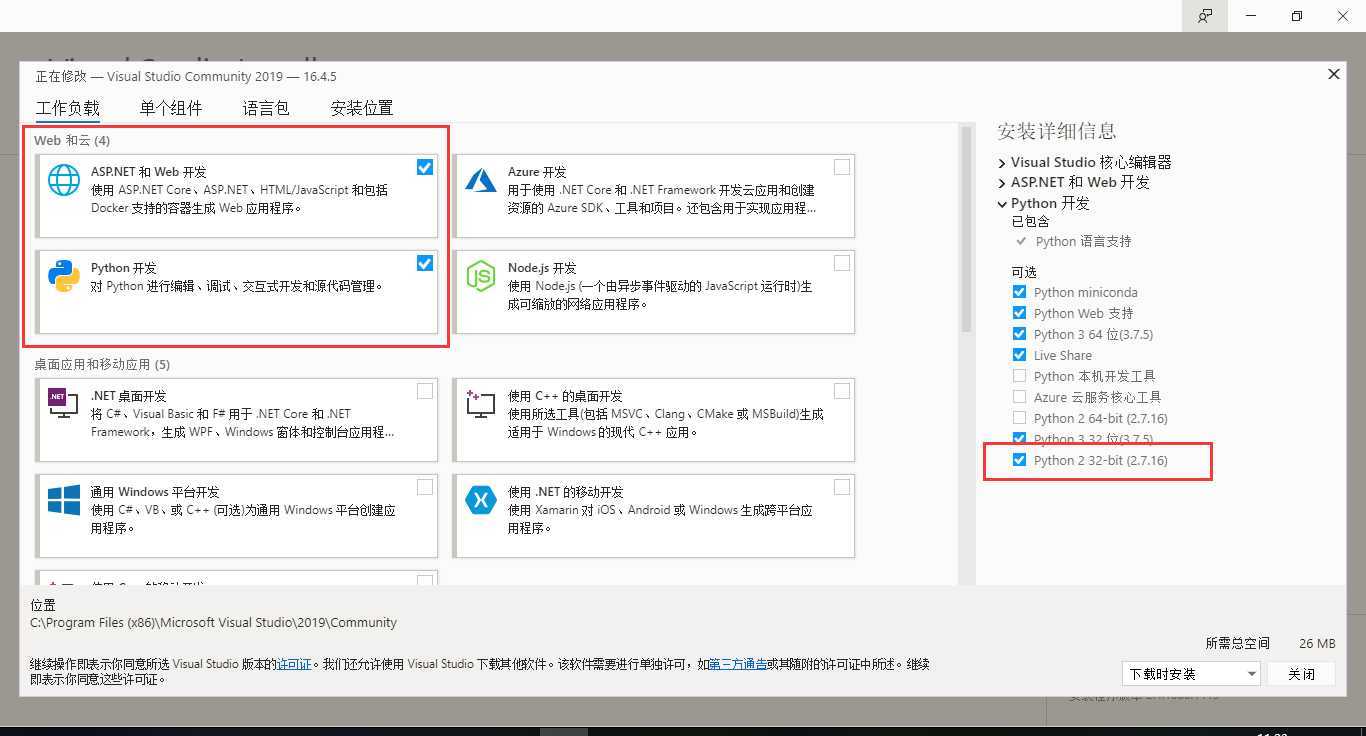Toggle the Python Web 支持 option

[x=1019, y=313]
